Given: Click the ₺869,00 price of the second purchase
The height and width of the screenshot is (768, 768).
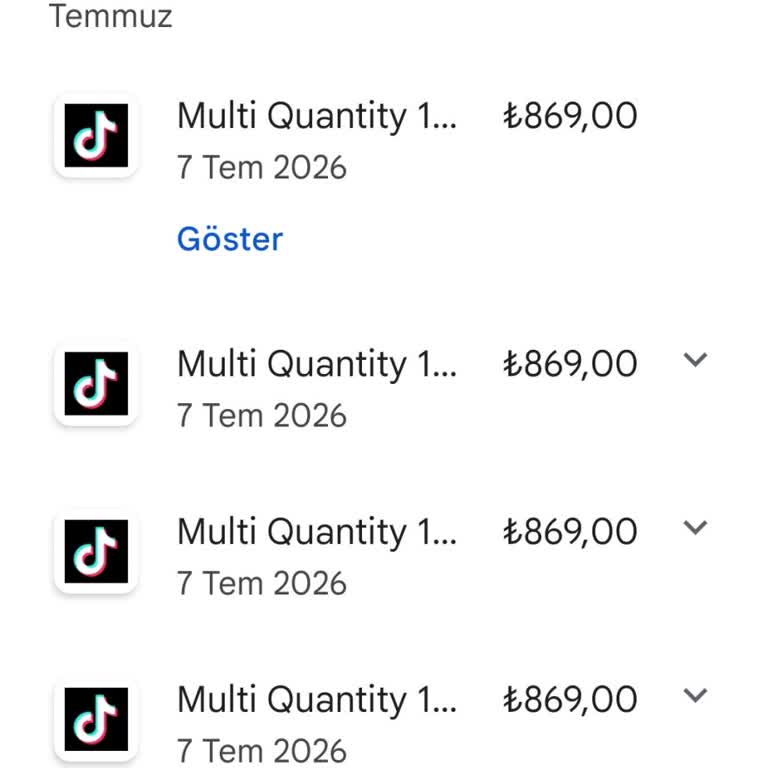Looking at the screenshot, I should point(570,364).
